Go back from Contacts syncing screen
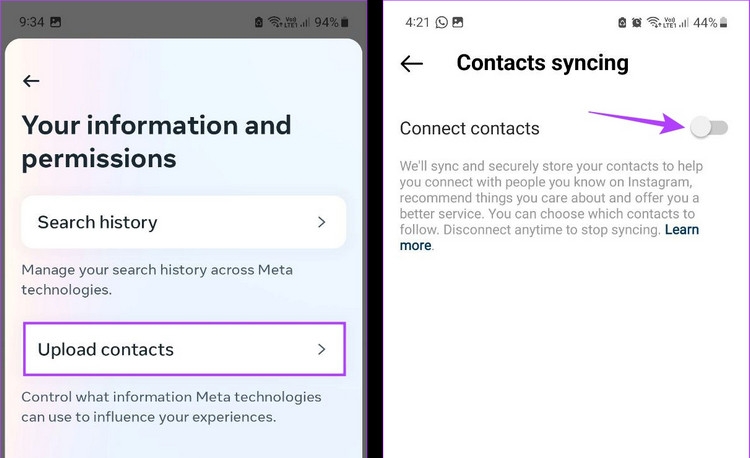The height and width of the screenshot is (458, 750). 411,63
